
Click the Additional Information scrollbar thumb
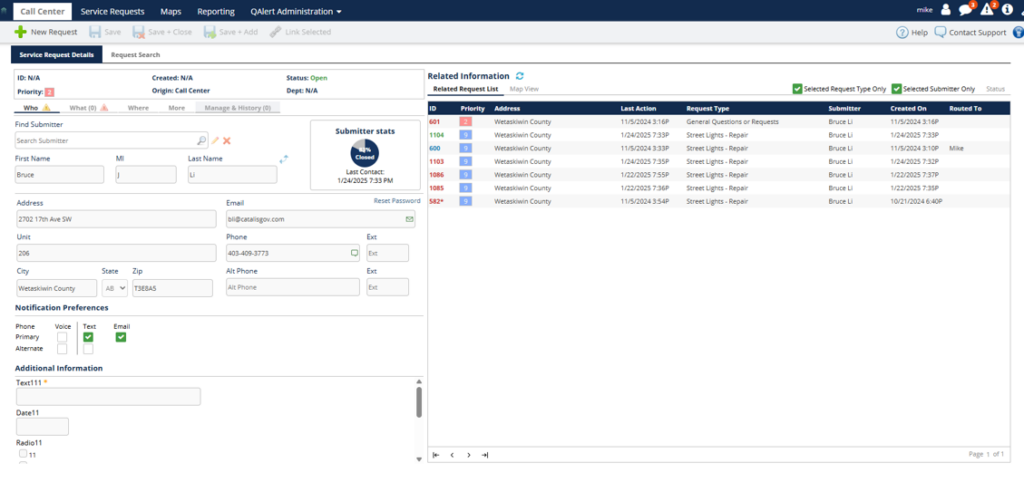click(x=418, y=401)
